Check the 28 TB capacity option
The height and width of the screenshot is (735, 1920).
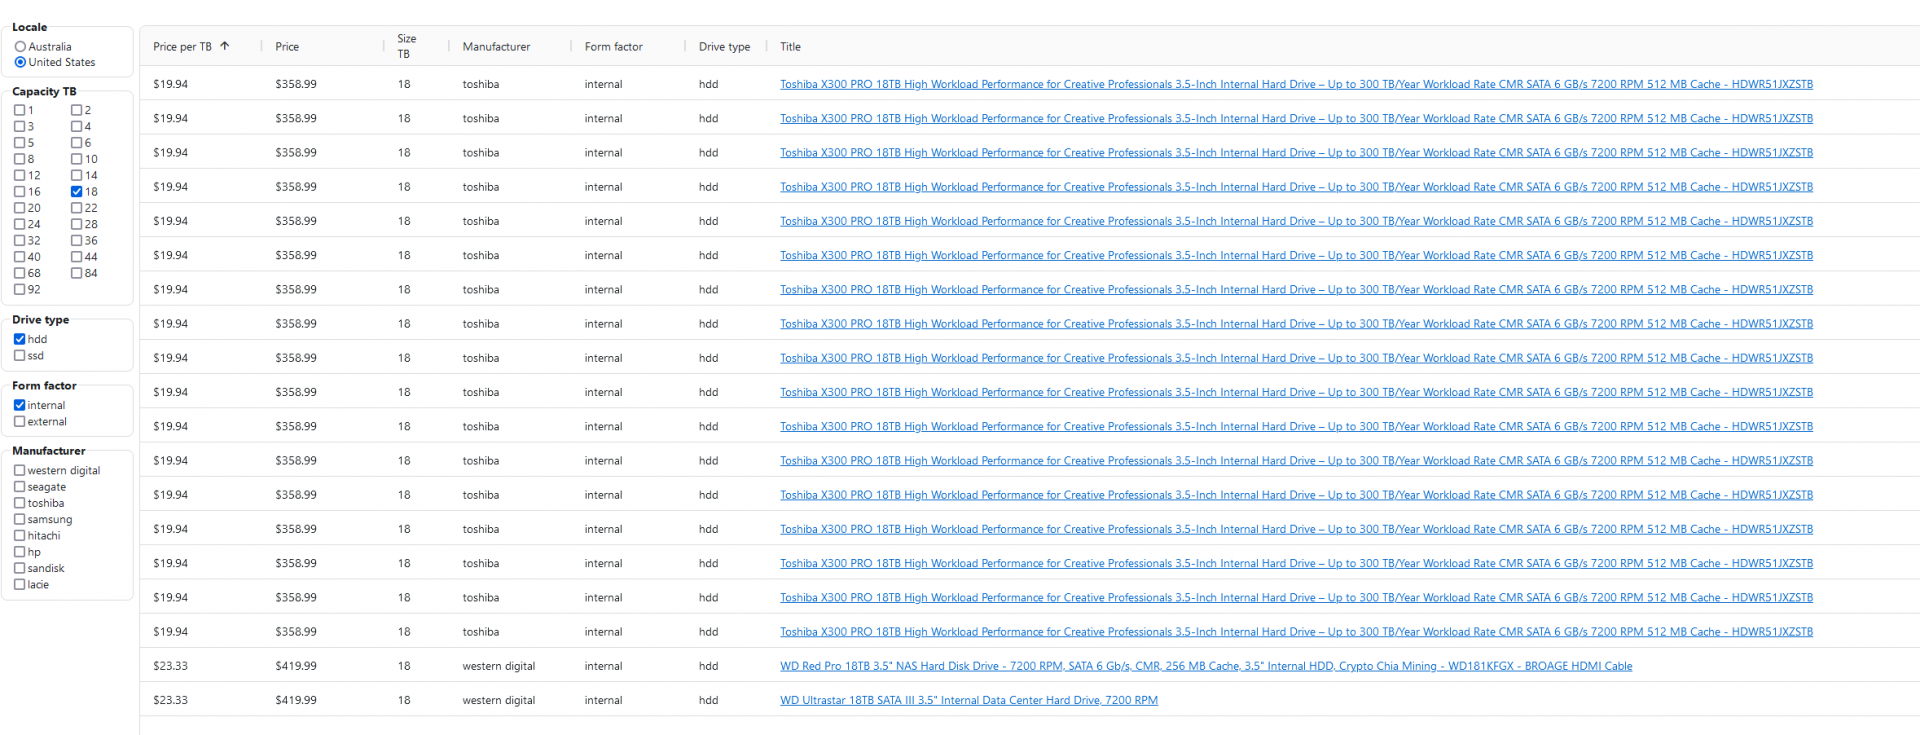coord(76,224)
